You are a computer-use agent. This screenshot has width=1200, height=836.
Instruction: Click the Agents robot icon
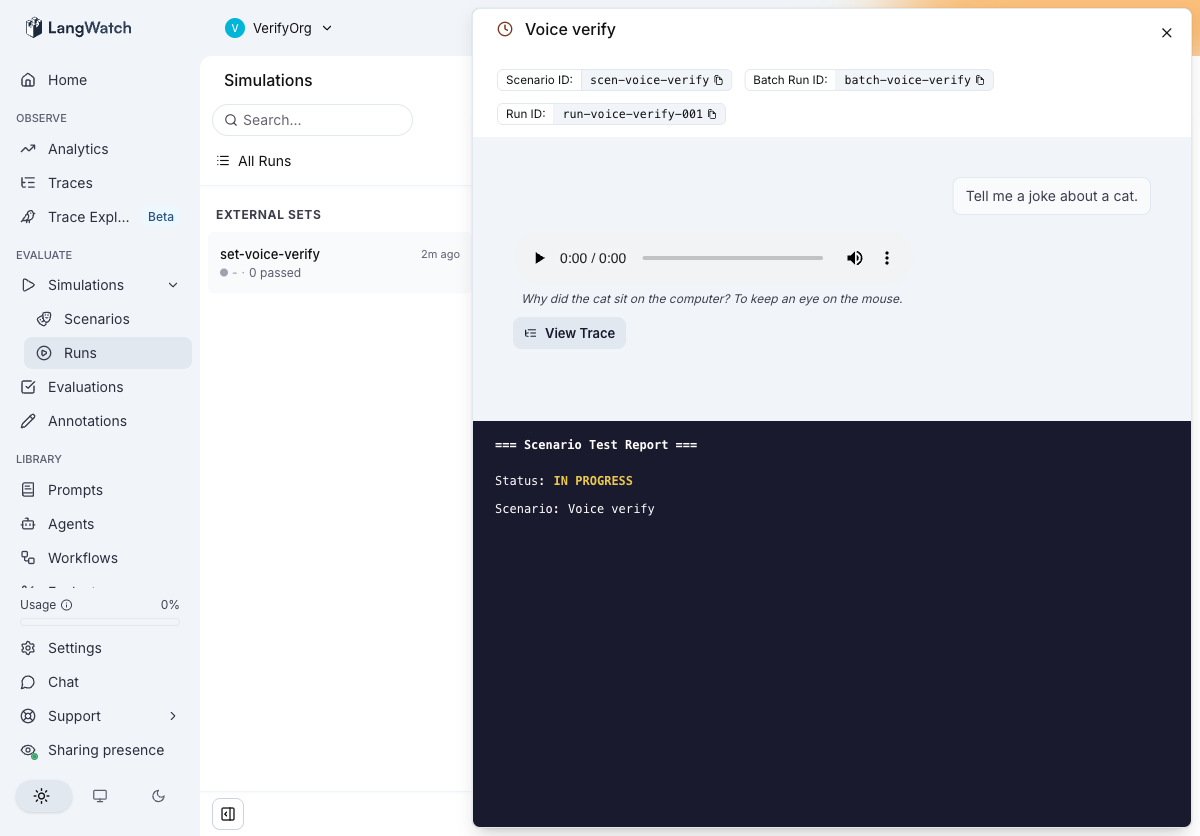click(28, 524)
